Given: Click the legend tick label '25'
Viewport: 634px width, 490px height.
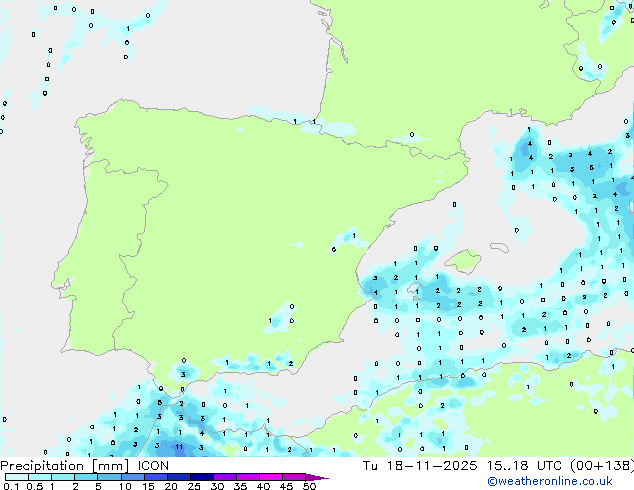Looking at the screenshot, I should pos(194,486).
